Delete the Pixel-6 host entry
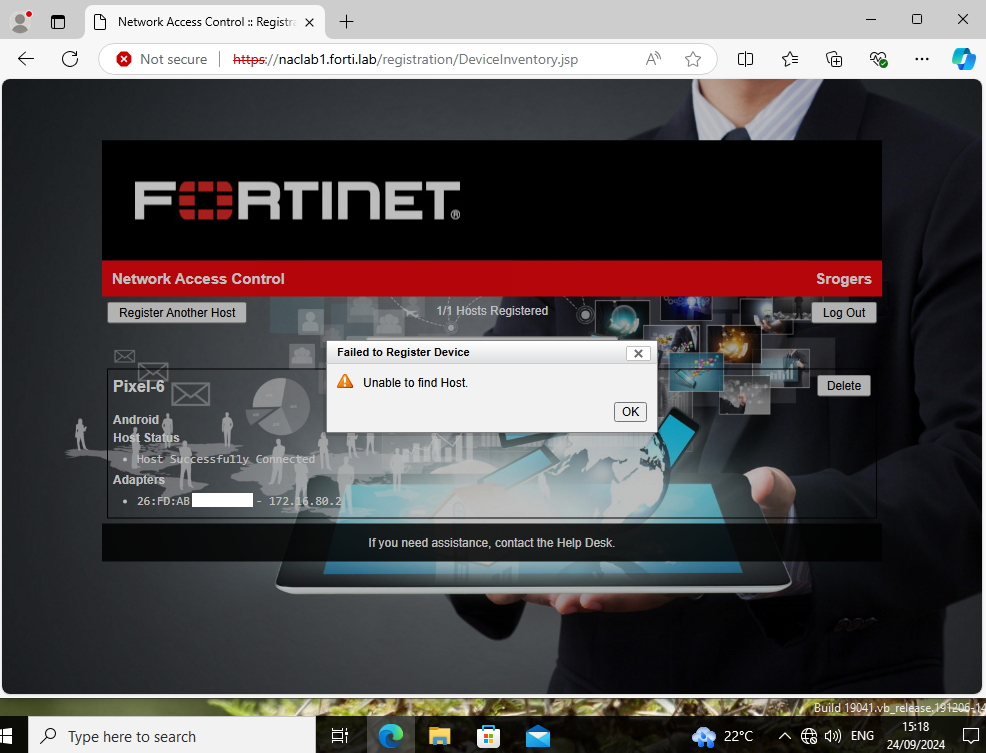 tap(844, 386)
